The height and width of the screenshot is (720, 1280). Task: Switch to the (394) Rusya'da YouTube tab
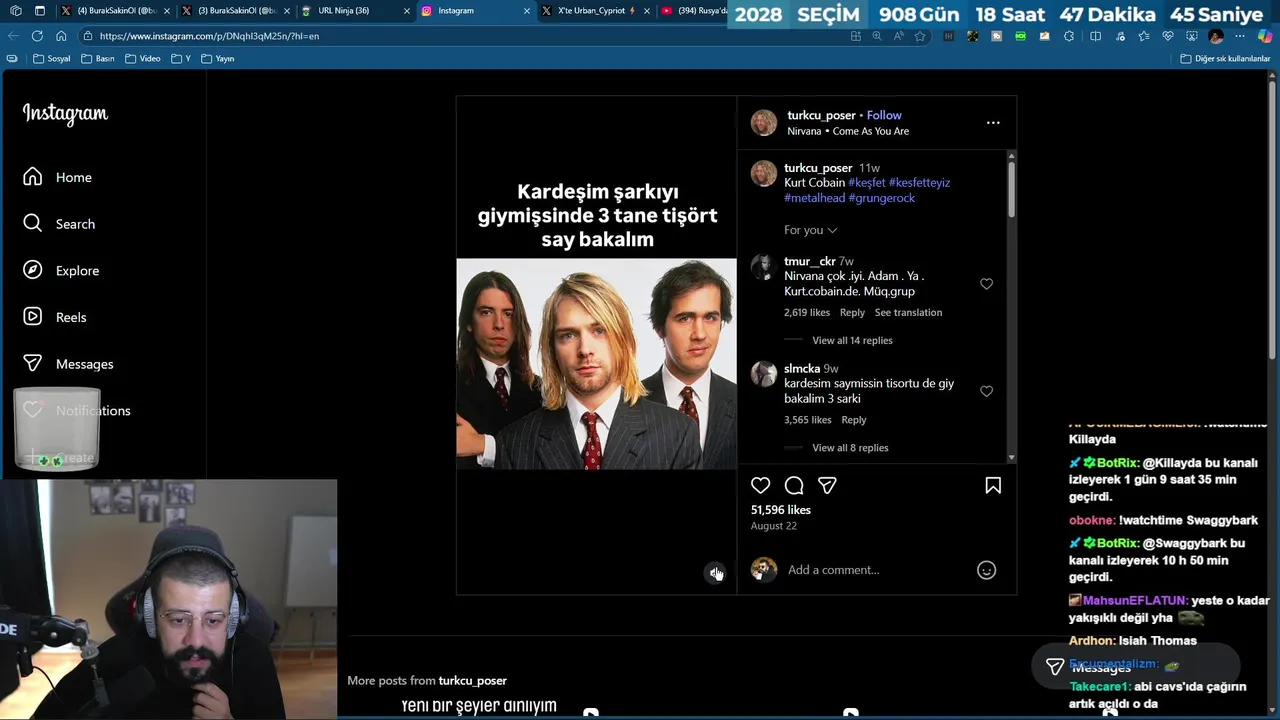pos(695,11)
